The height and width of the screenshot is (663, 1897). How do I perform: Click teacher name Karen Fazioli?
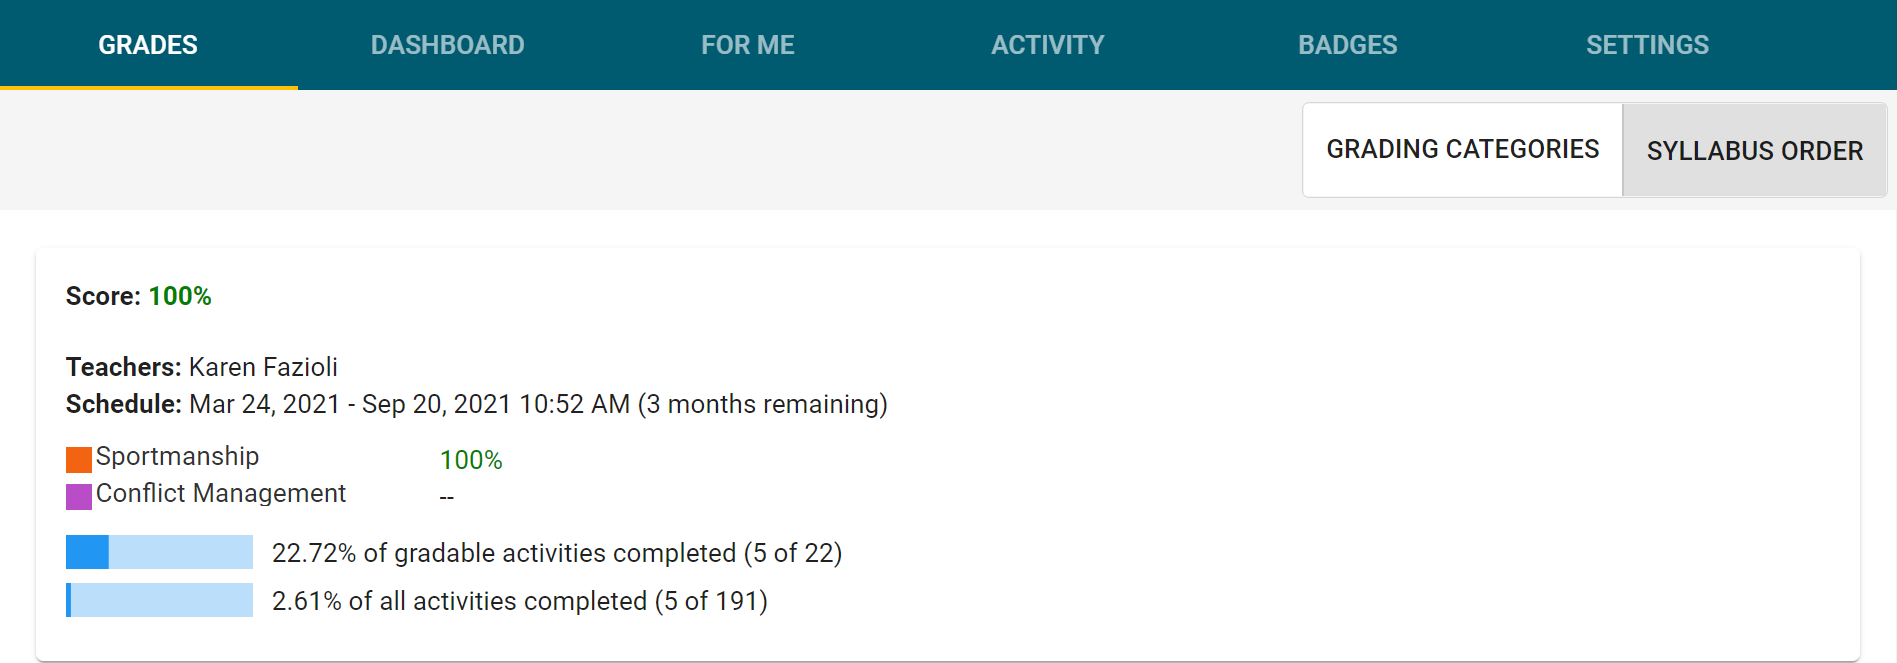point(263,367)
